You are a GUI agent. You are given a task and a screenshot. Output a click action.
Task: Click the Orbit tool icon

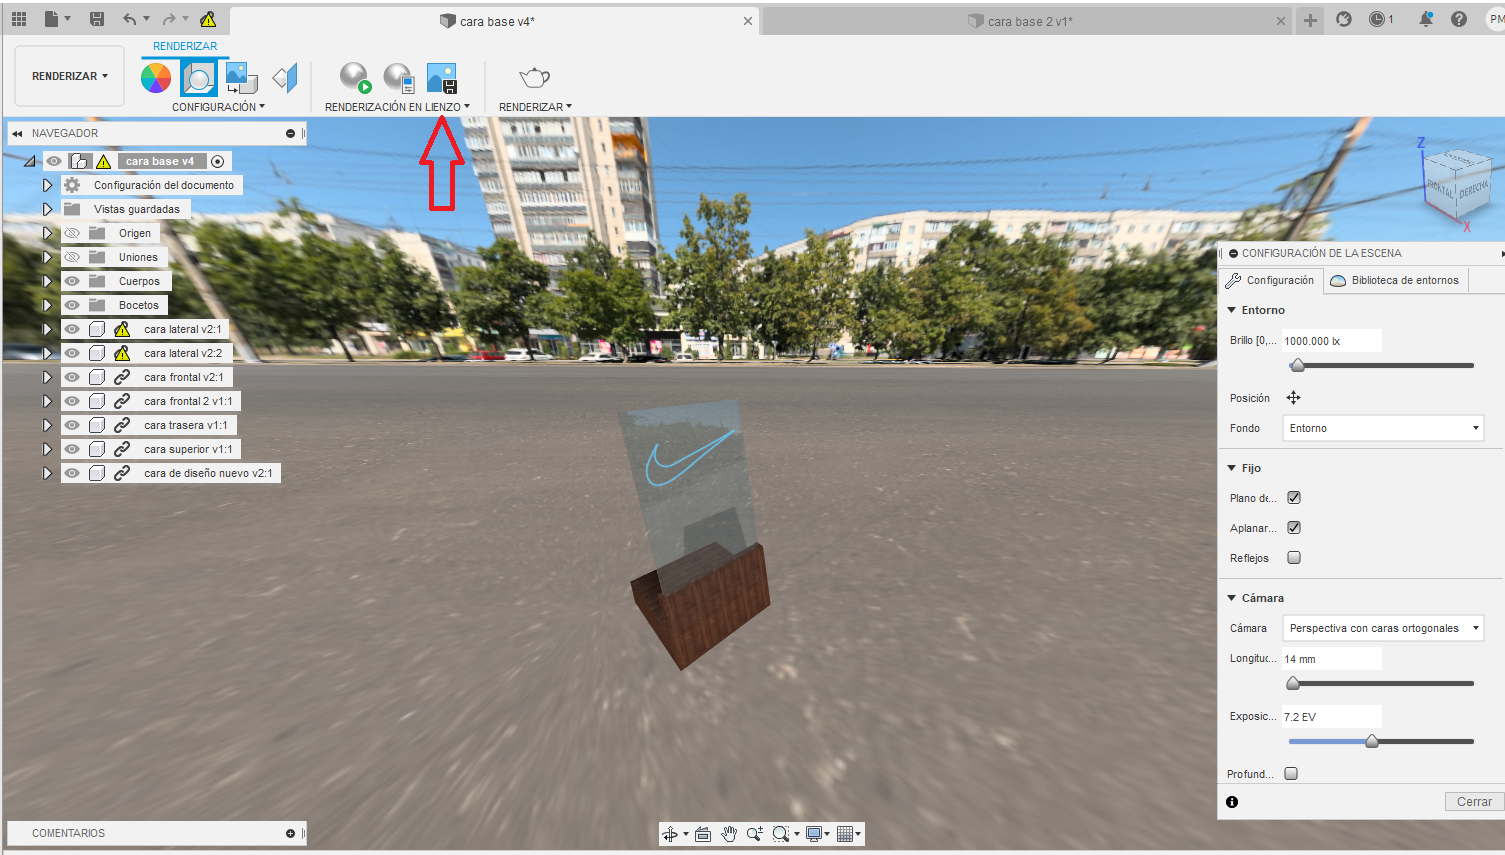[670, 834]
